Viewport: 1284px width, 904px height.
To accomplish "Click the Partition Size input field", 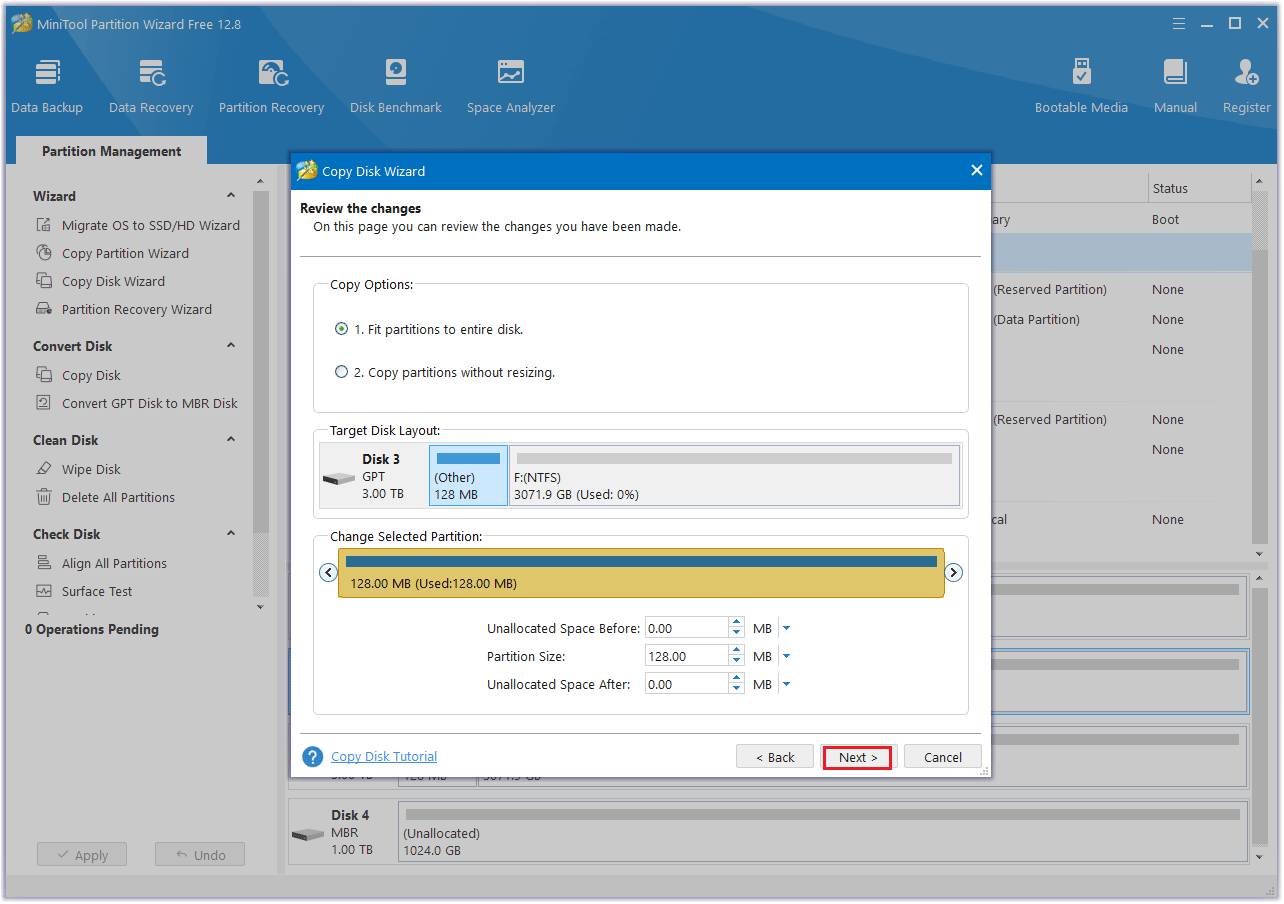I will [x=687, y=656].
